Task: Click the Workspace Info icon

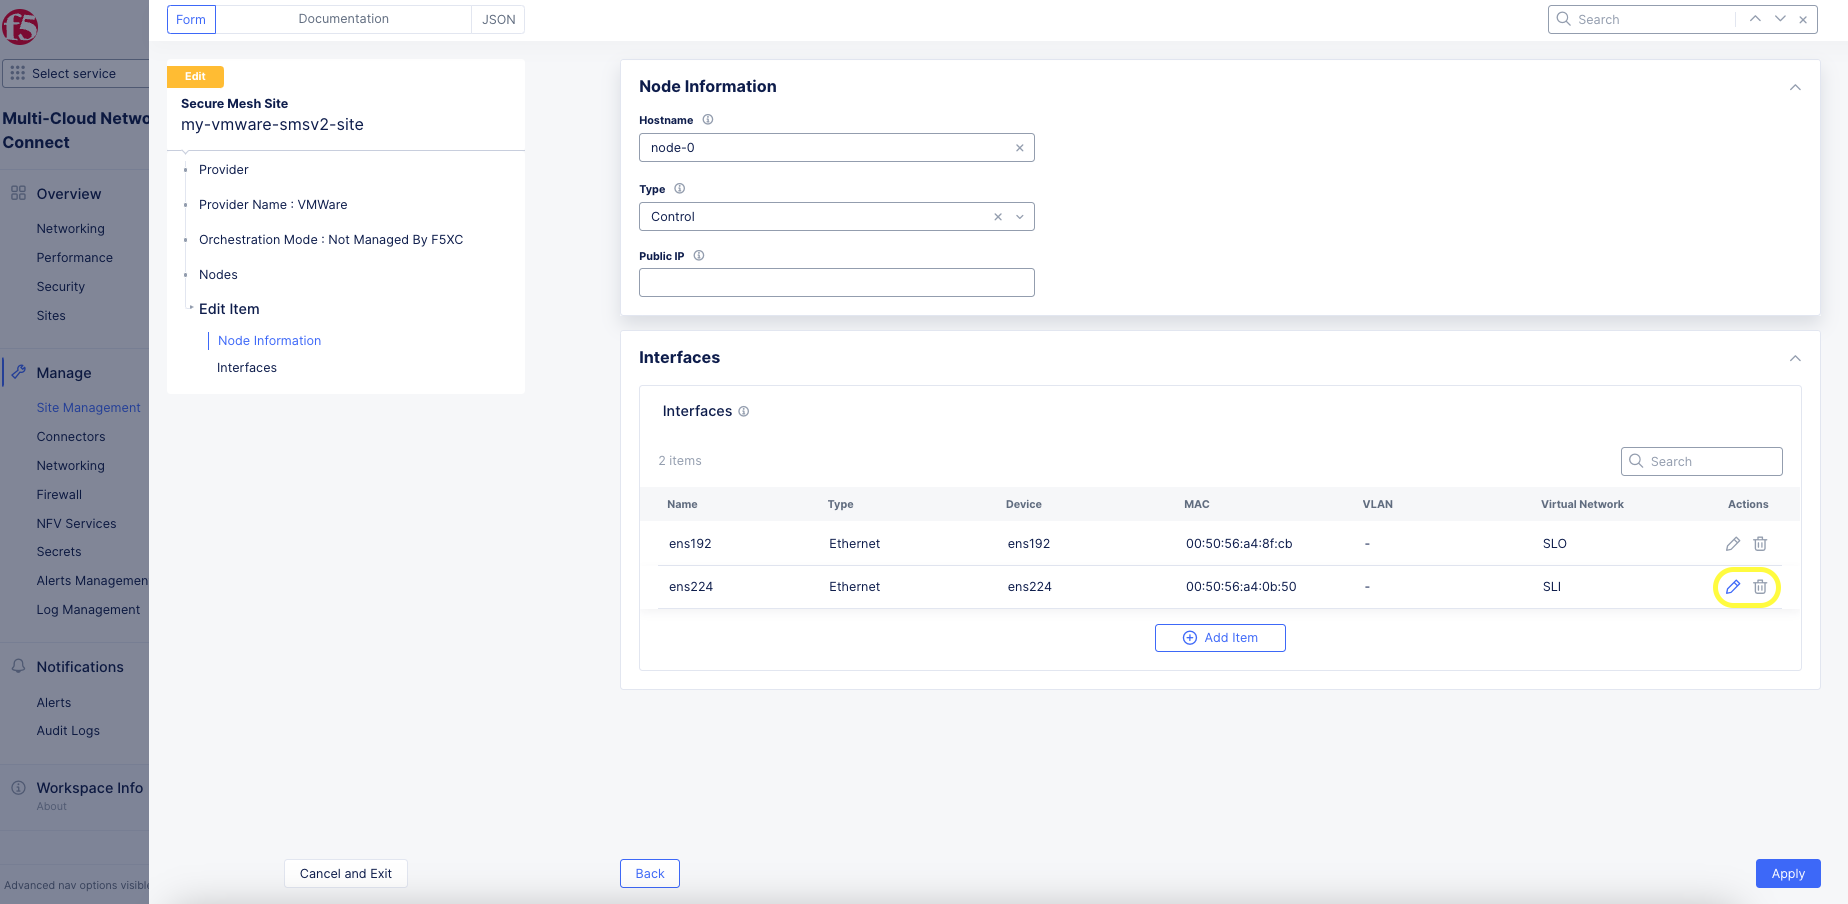Action: pos(18,787)
